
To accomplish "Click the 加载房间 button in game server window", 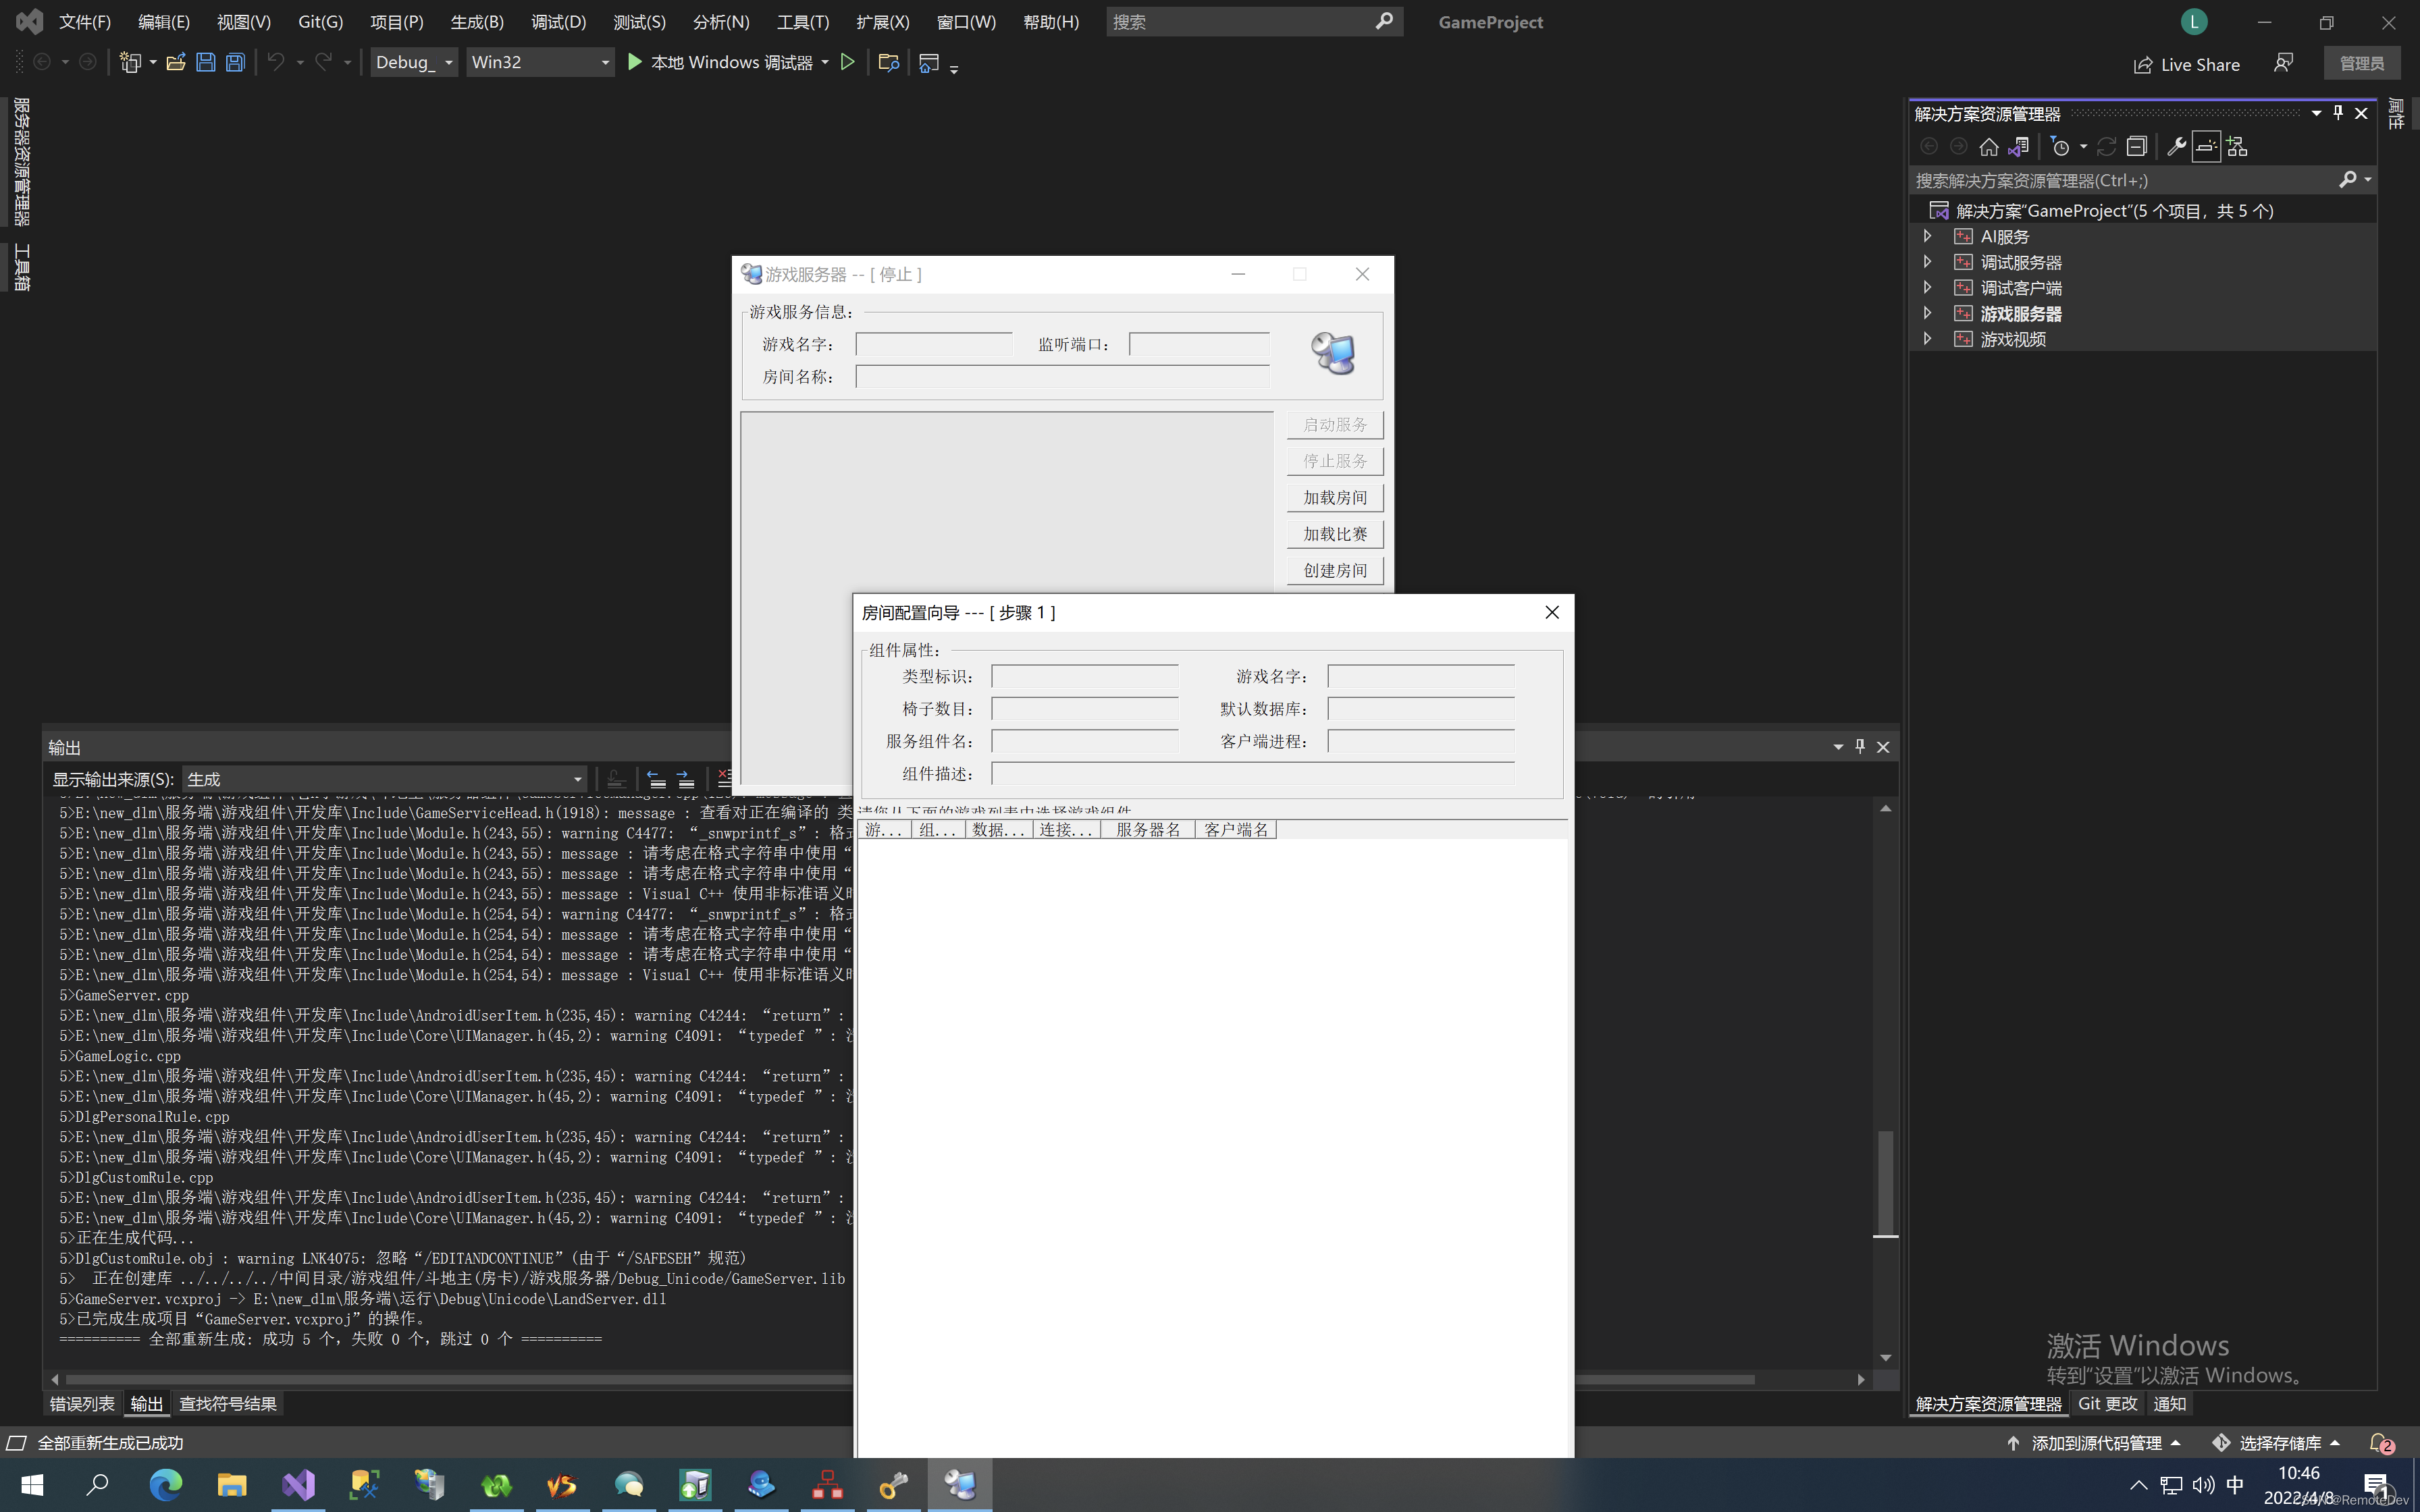I will 1335,497.
